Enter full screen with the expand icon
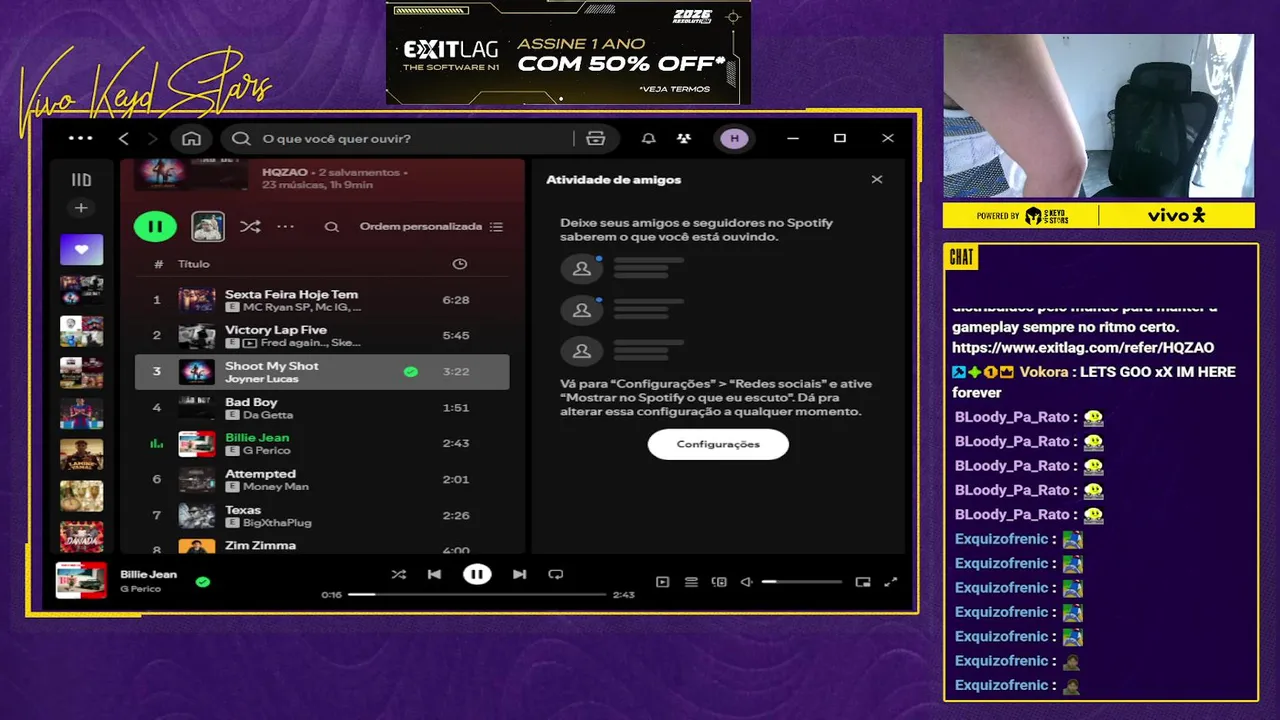This screenshot has width=1280, height=720. coord(891,582)
